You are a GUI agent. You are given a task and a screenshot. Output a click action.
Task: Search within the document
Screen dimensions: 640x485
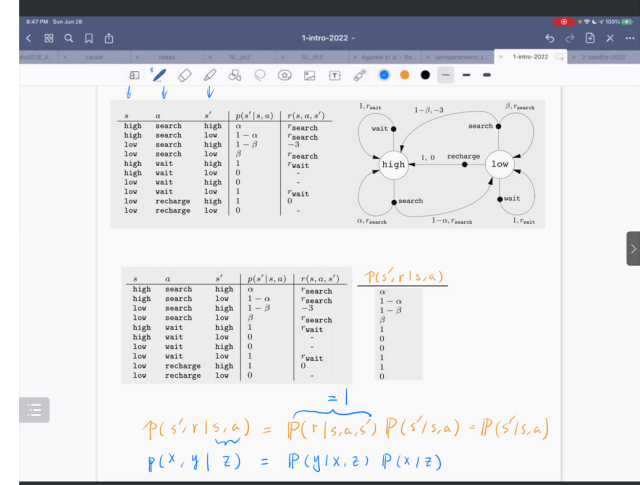(x=69, y=38)
